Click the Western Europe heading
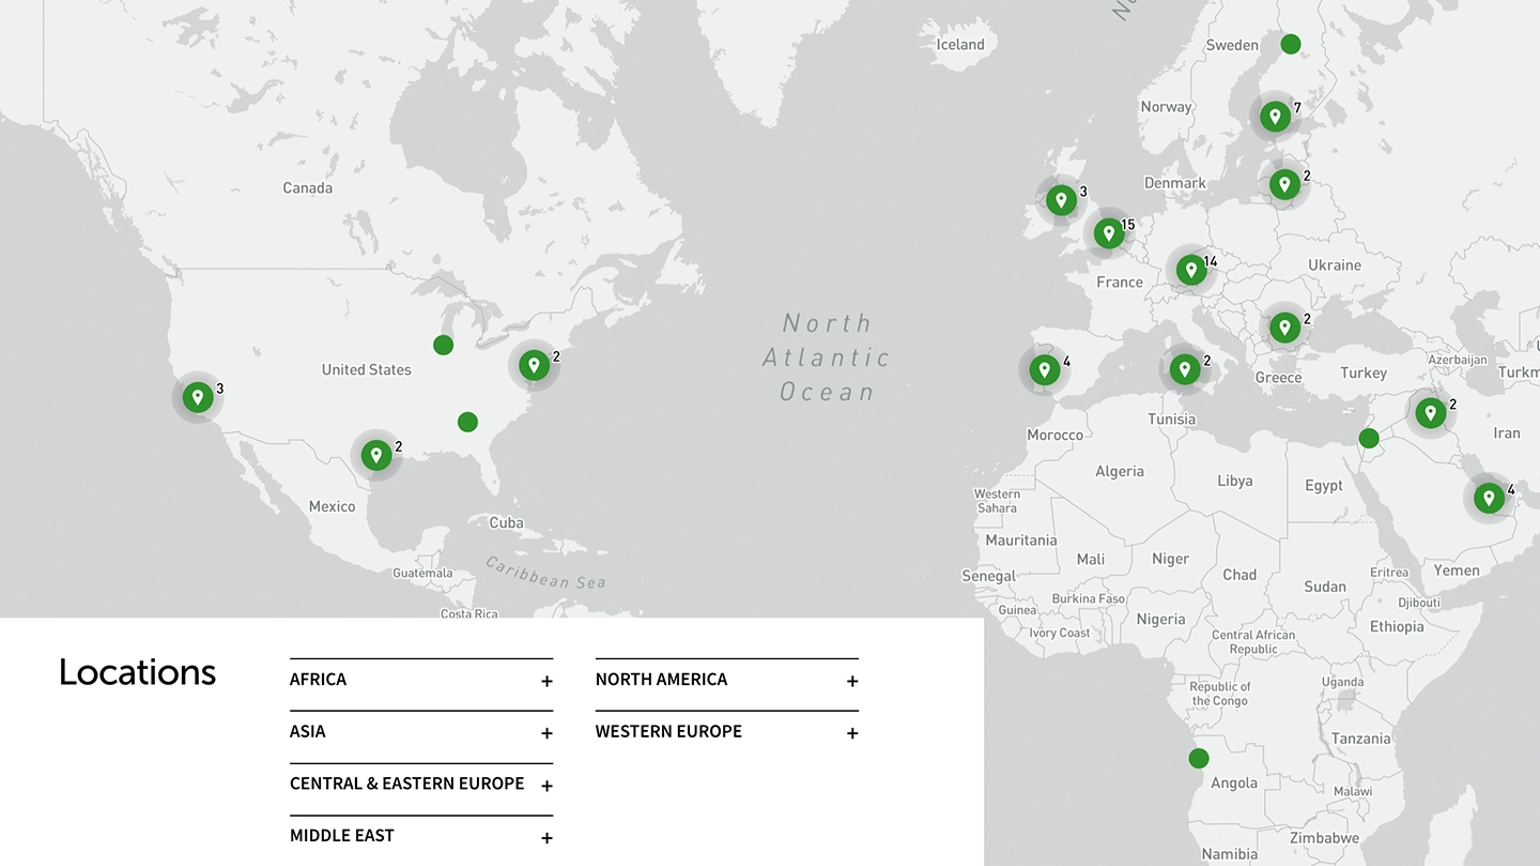Image resolution: width=1540 pixels, height=866 pixels. tap(668, 732)
